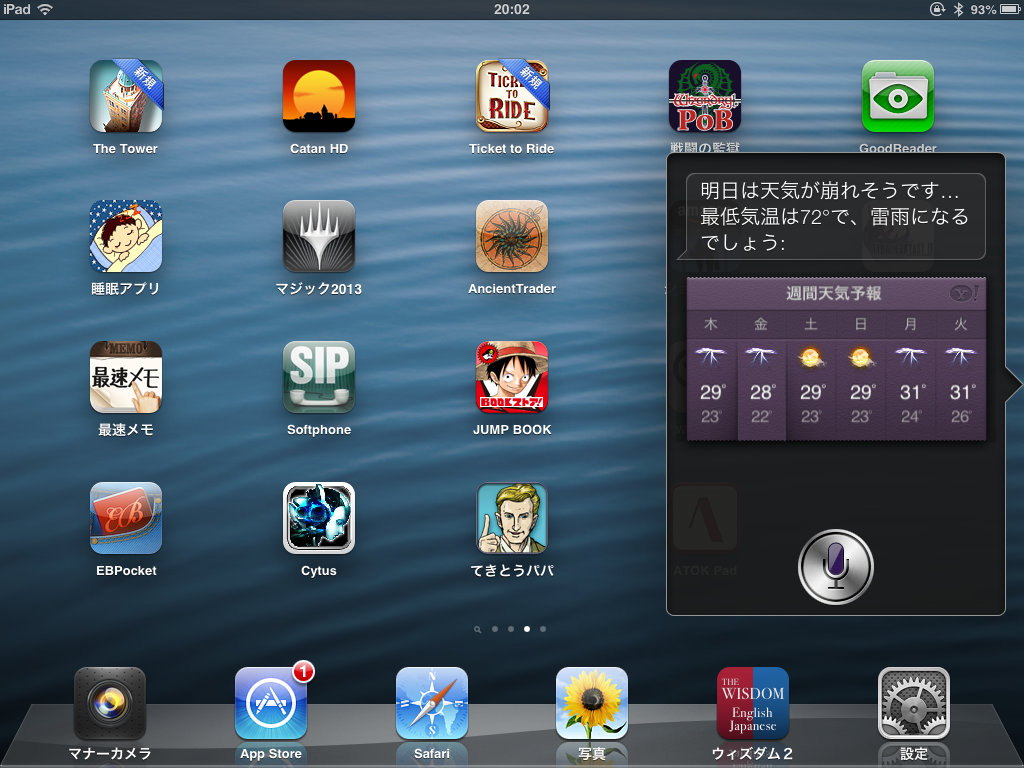The width and height of the screenshot is (1024, 768).
Task: Tap Spotlight search magnifier in page dots
Action: click(x=478, y=630)
